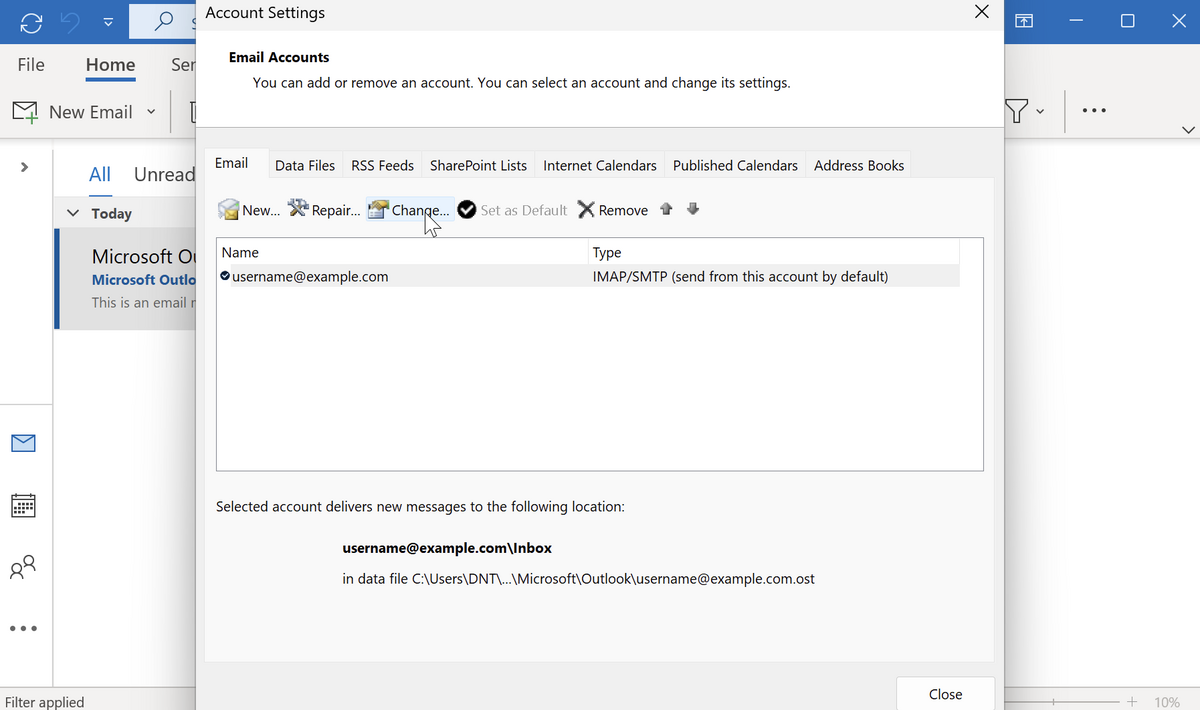Open Calendar view from the navigation bar
1200x710 pixels.
click(23, 505)
